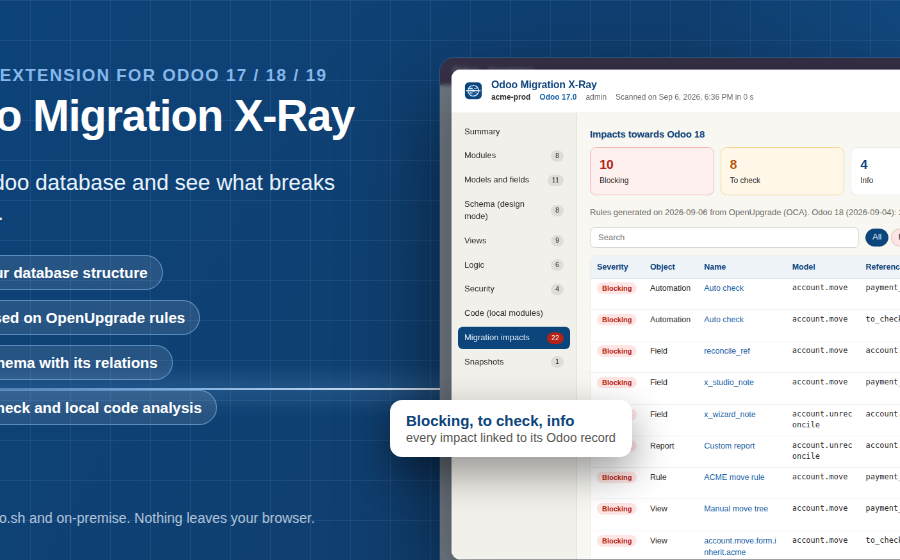The image size is (900, 560).
Task: Switch to the Views section
Action: tap(513, 240)
